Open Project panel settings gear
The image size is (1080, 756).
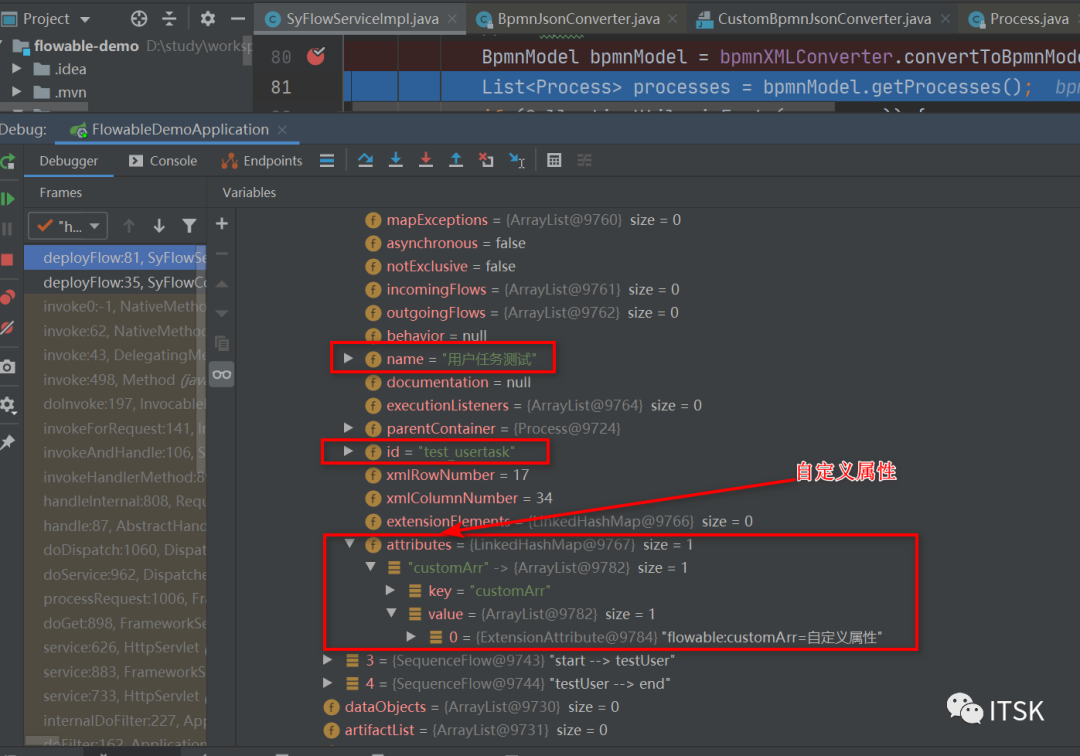click(207, 19)
